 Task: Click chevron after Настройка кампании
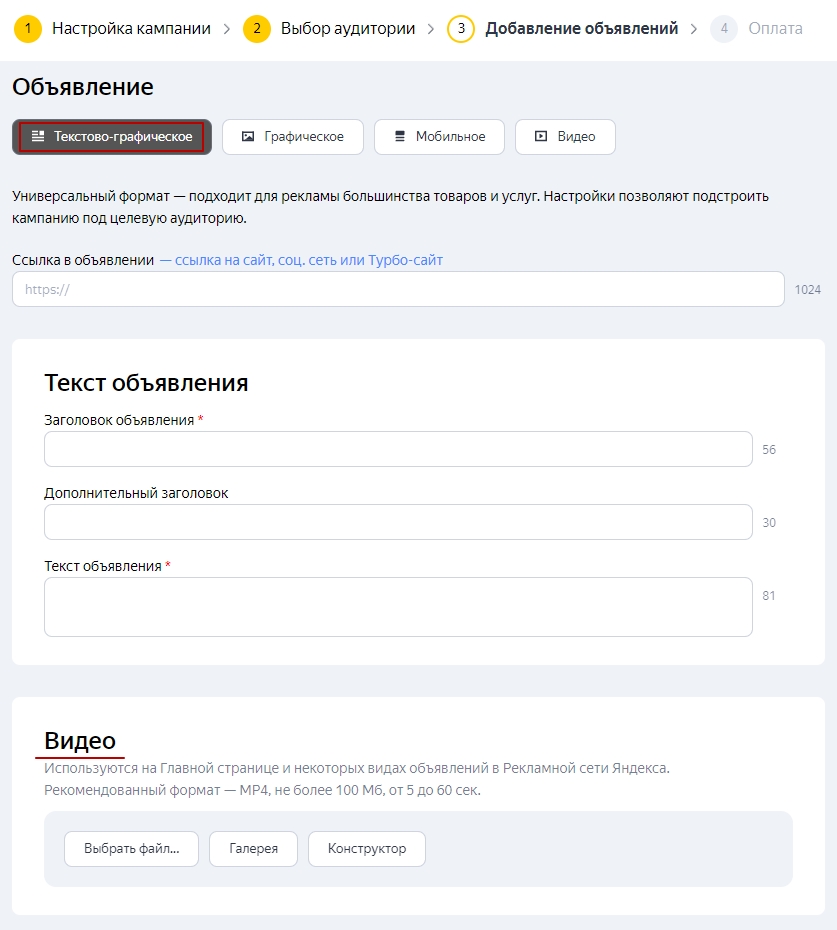tap(227, 29)
